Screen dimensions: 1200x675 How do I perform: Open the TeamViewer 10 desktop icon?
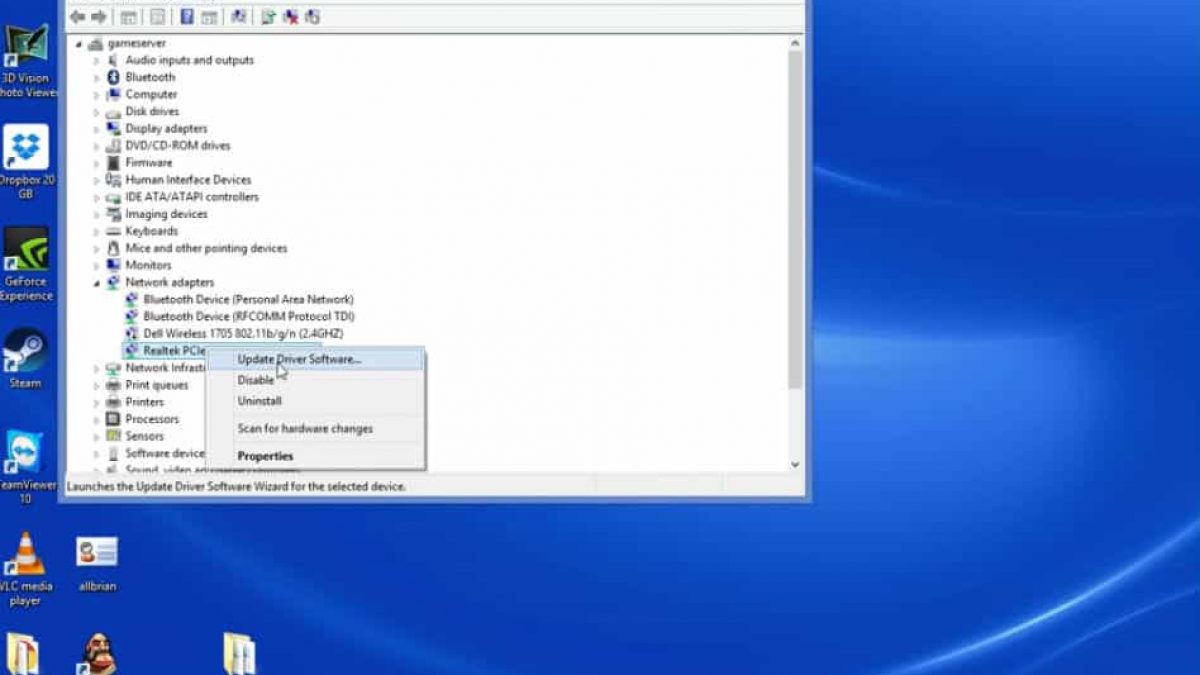click(x=27, y=467)
